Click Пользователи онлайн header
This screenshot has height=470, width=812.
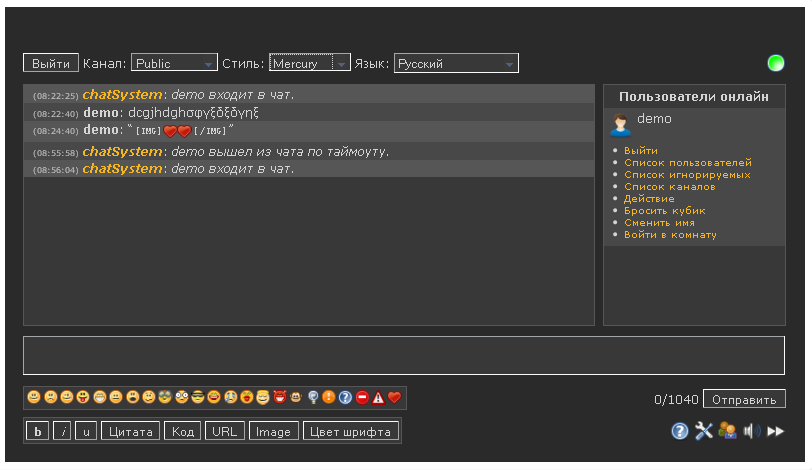pos(694,97)
